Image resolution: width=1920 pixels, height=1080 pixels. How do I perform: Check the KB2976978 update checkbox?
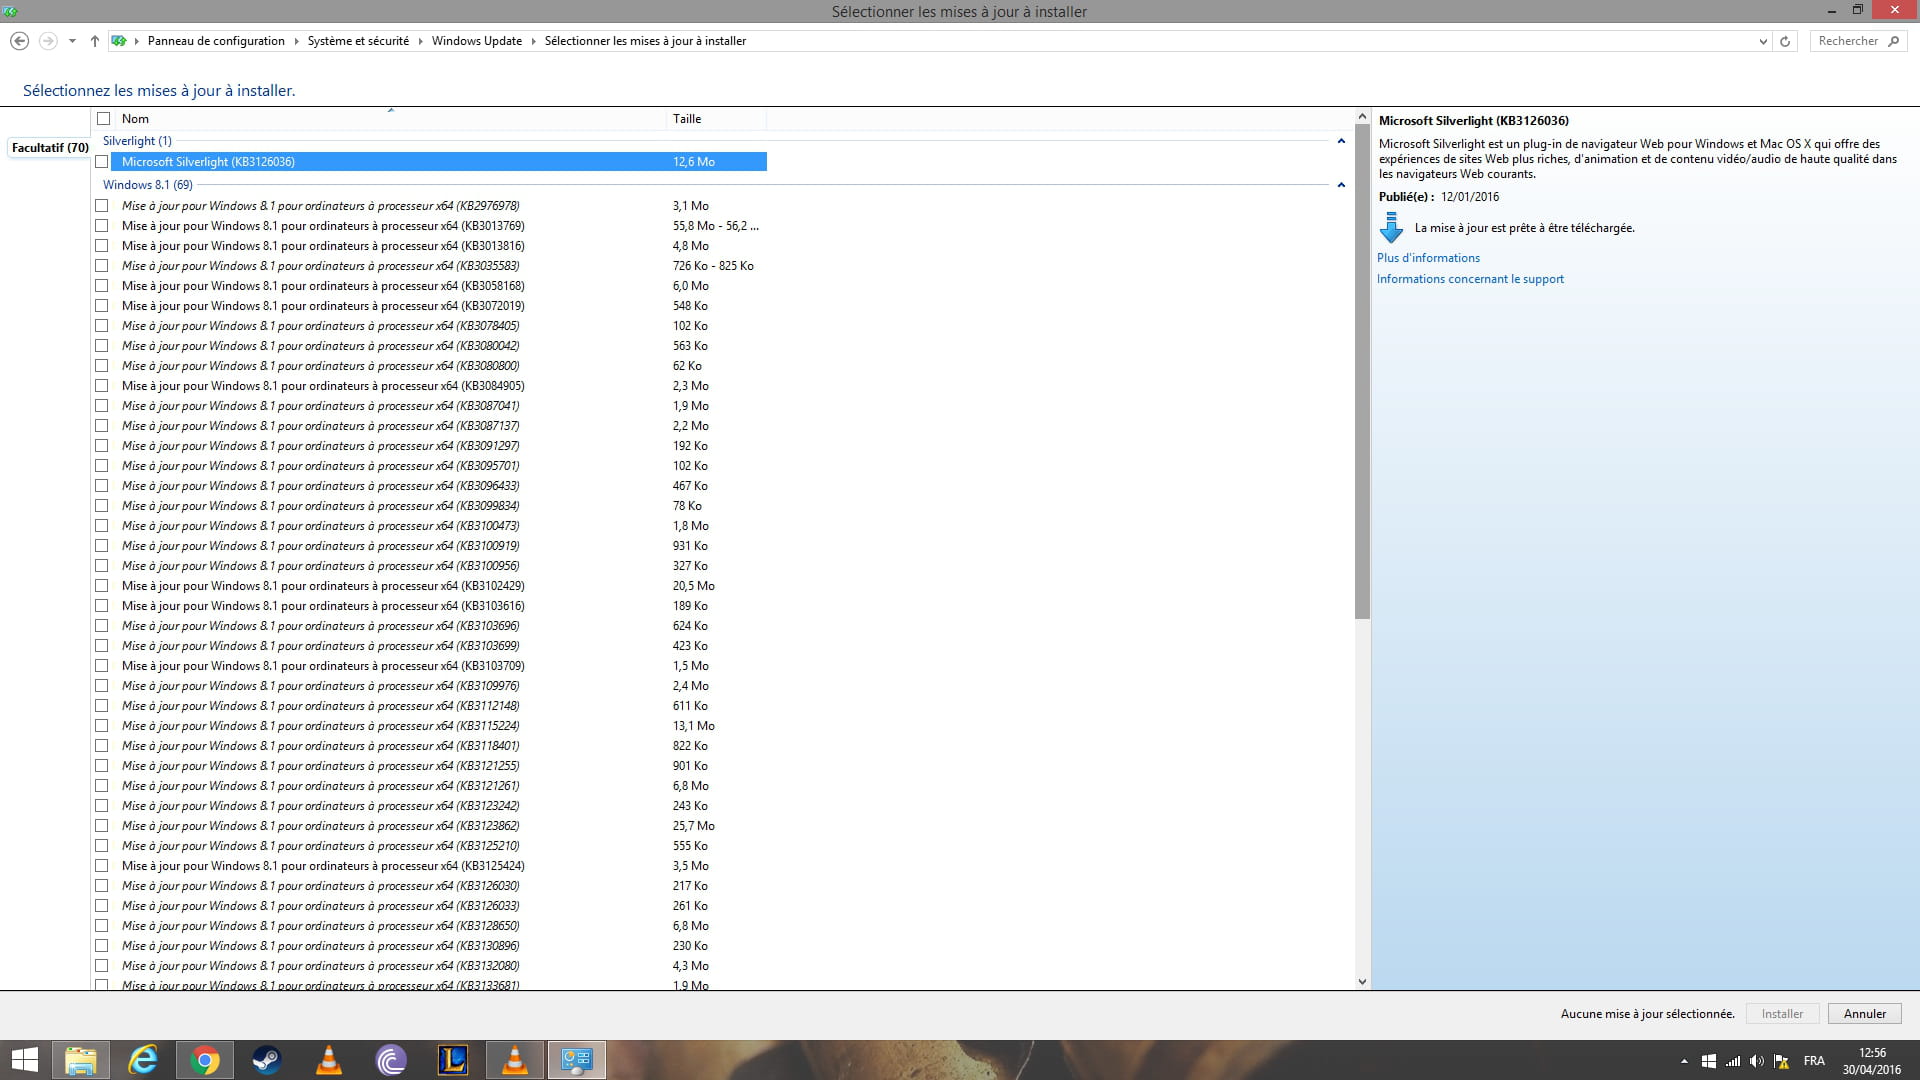(101, 205)
